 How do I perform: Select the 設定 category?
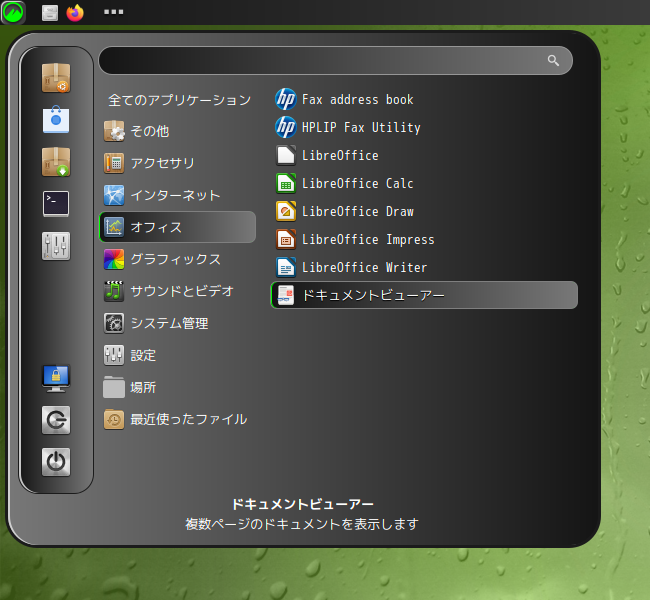(178, 355)
